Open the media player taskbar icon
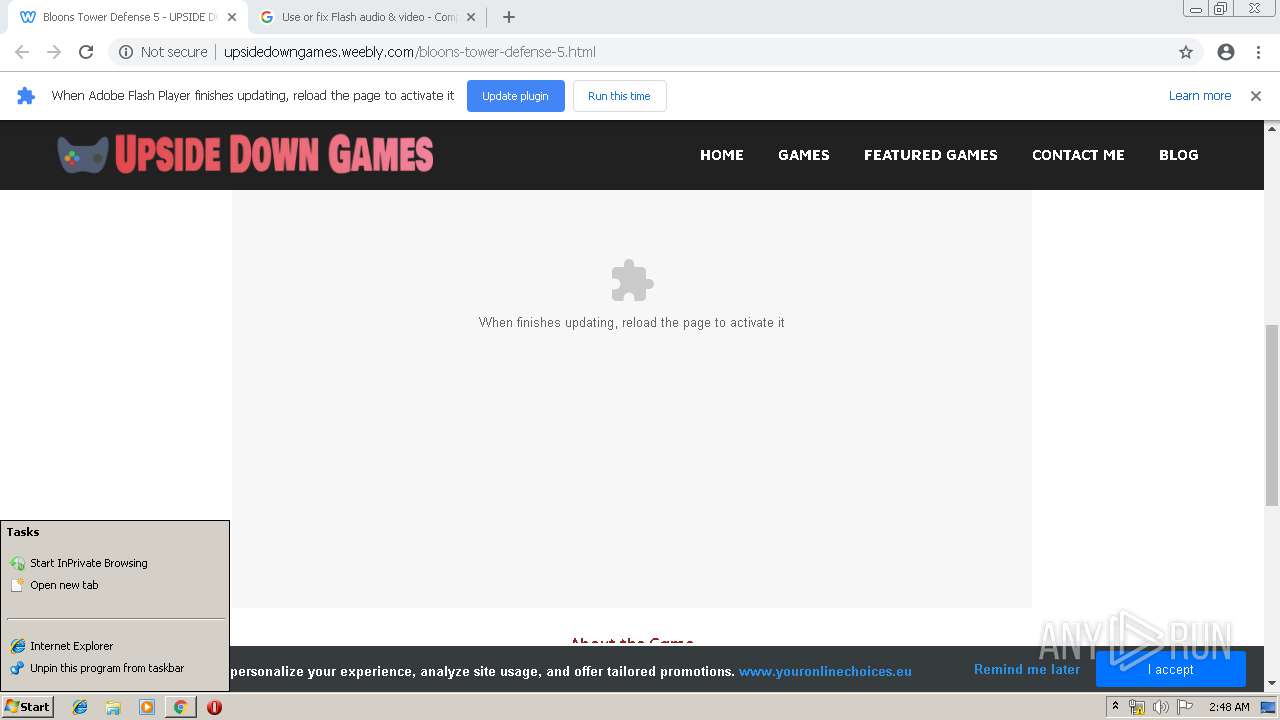Viewport: 1280px width, 720px height. [x=147, y=707]
